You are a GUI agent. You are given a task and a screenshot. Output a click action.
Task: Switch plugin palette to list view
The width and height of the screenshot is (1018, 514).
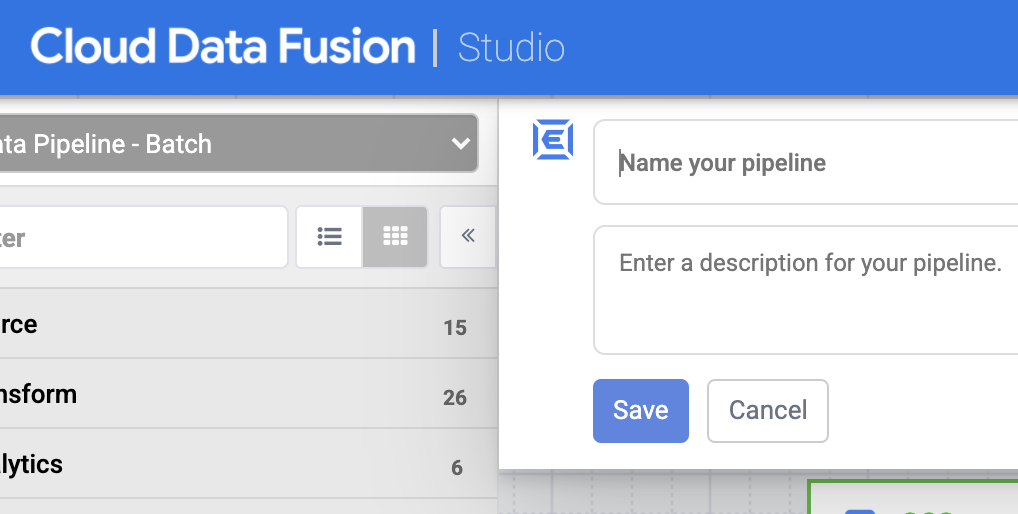tap(329, 237)
